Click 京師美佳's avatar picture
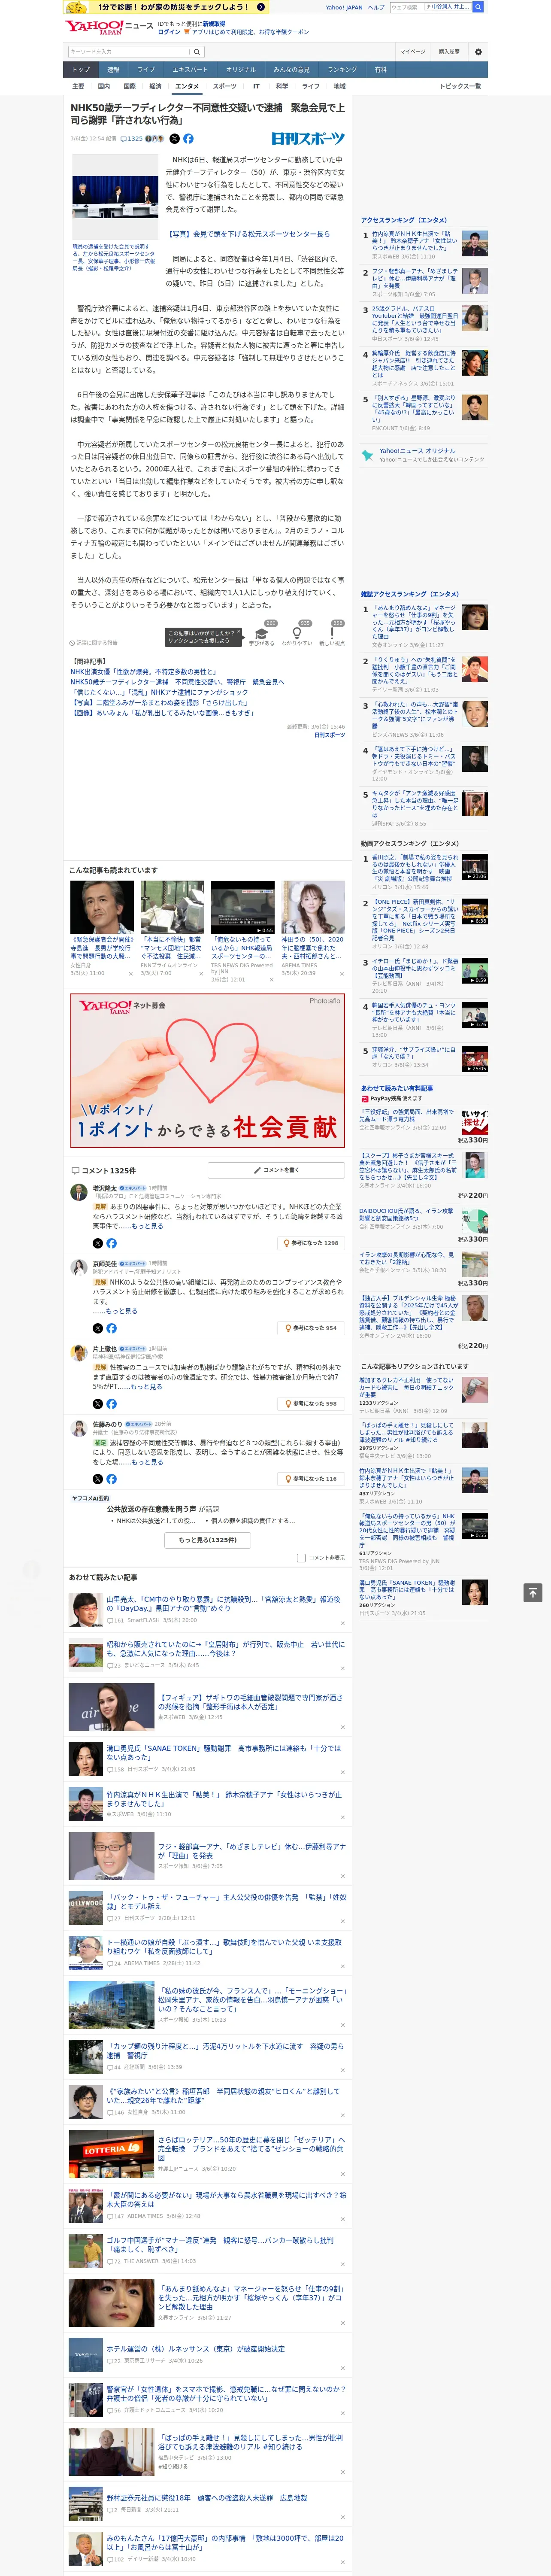Image resolution: width=551 pixels, height=2576 pixels. point(78,1267)
